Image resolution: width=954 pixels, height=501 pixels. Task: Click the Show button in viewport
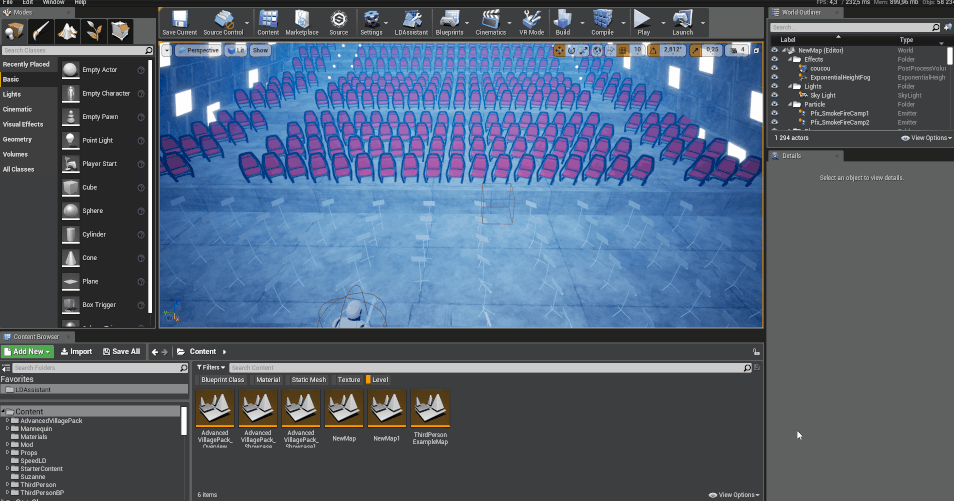click(x=260, y=51)
